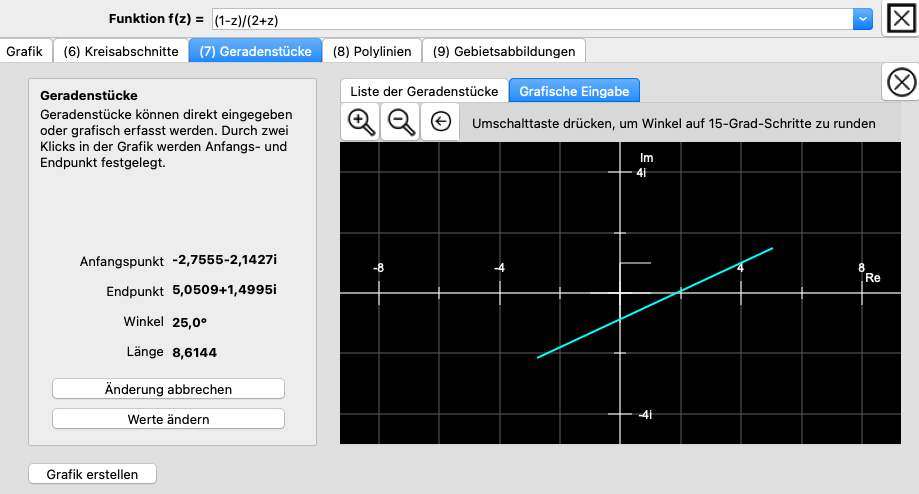This screenshot has width=919, height=494.
Task: Open the function f(z) dropdown arrow
Action: point(862,19)
